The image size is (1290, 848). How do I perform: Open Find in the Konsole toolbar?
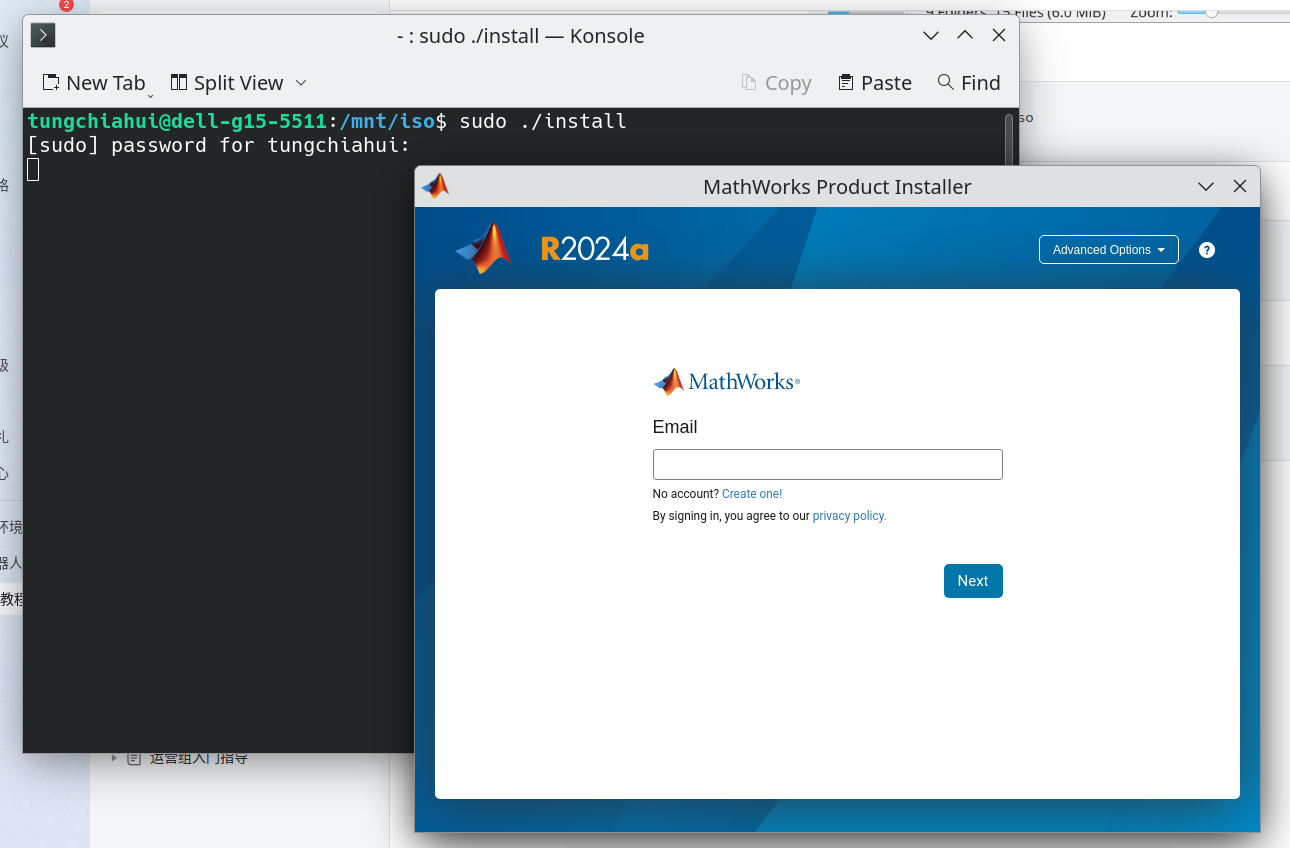tap(969, 83)
